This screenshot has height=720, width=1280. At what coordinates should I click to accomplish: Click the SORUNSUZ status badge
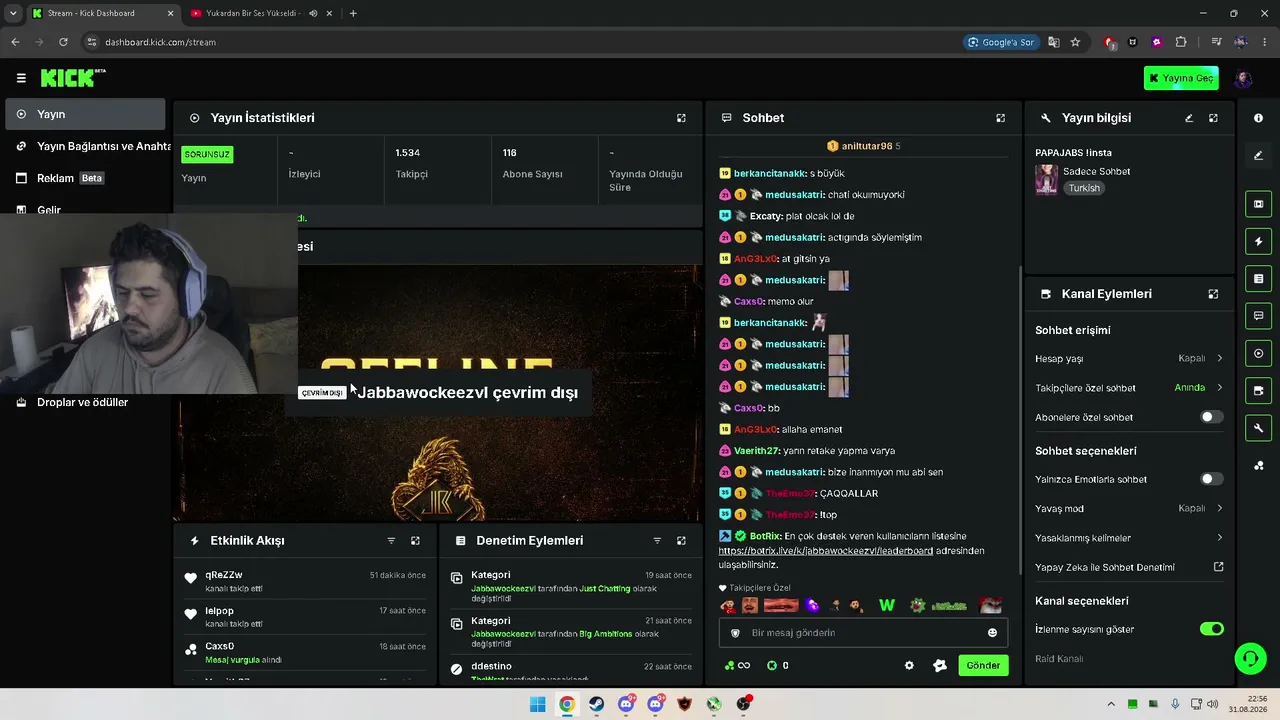[207, 155]
